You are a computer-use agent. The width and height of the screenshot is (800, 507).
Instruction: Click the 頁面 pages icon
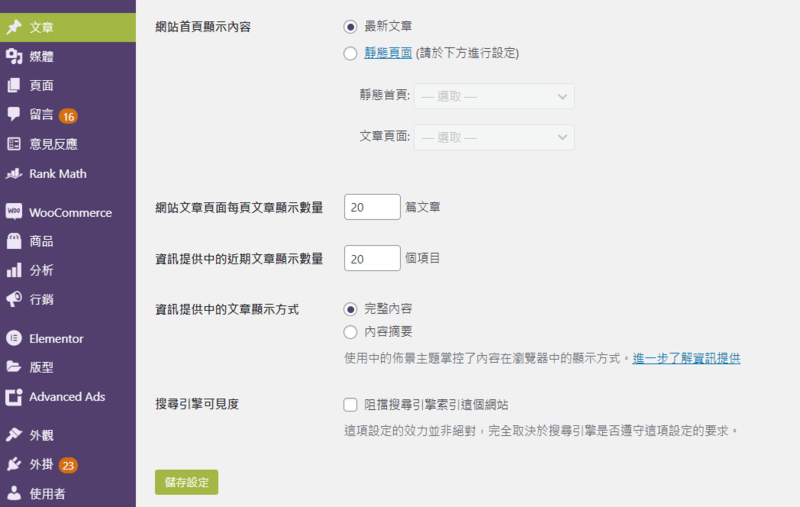[x=14, y=86]
